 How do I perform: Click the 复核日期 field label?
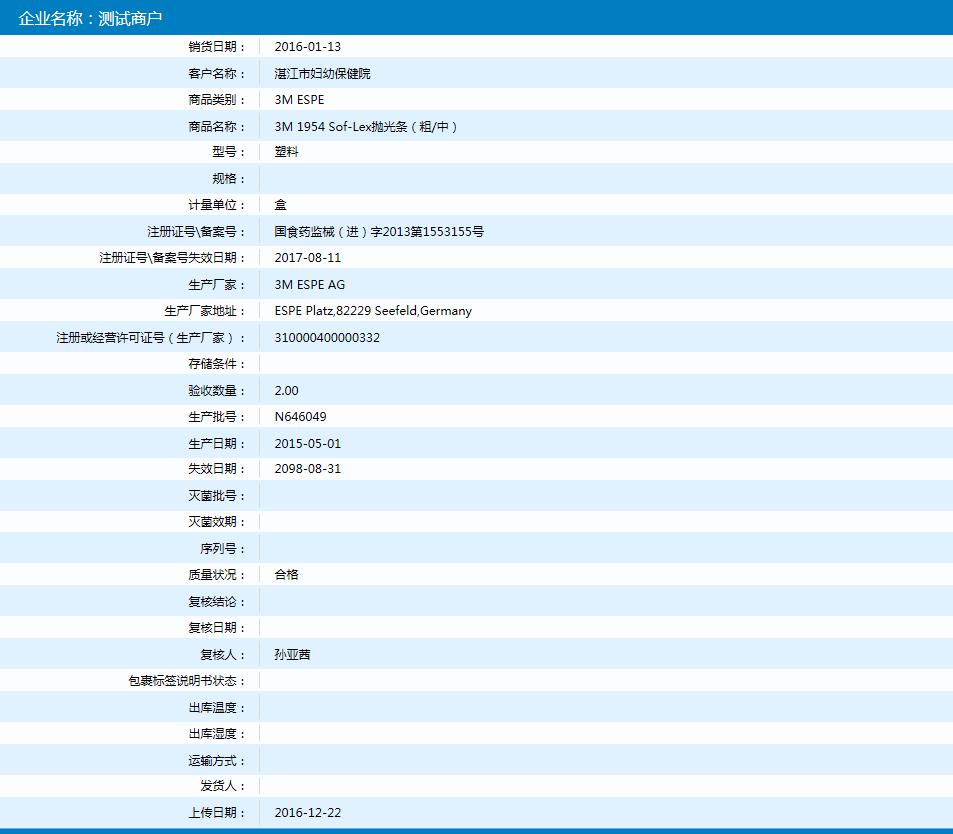pyautogui.click(x=216, y=627)
